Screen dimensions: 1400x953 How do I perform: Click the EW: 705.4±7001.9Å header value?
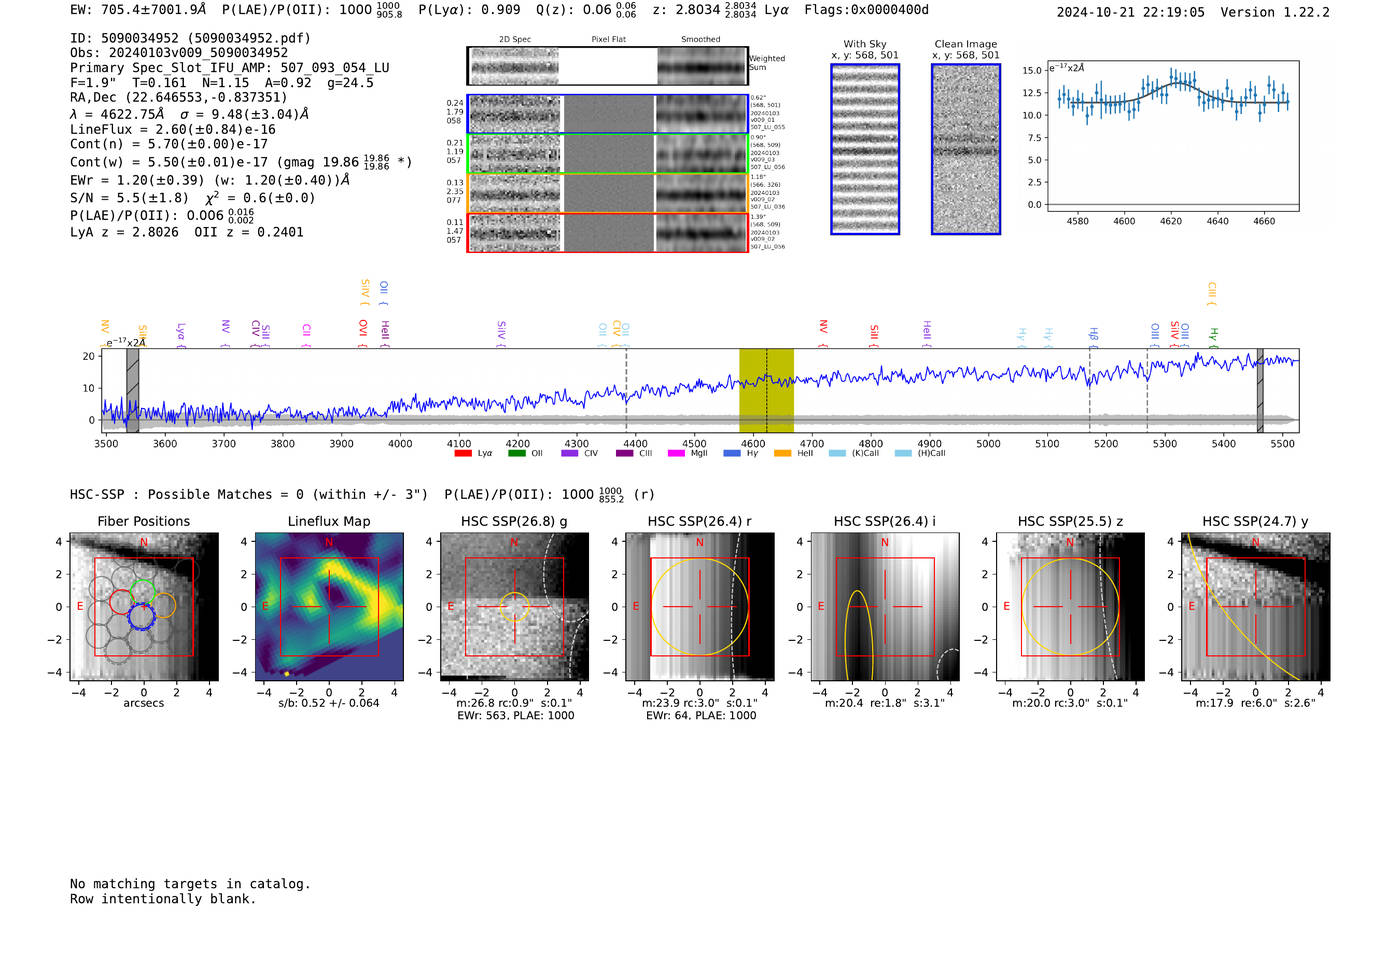coord(138,10)
